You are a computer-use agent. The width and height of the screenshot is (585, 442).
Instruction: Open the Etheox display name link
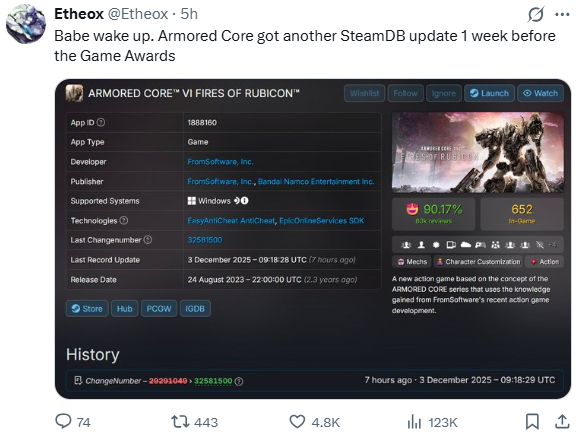click(x=79, y=14)
